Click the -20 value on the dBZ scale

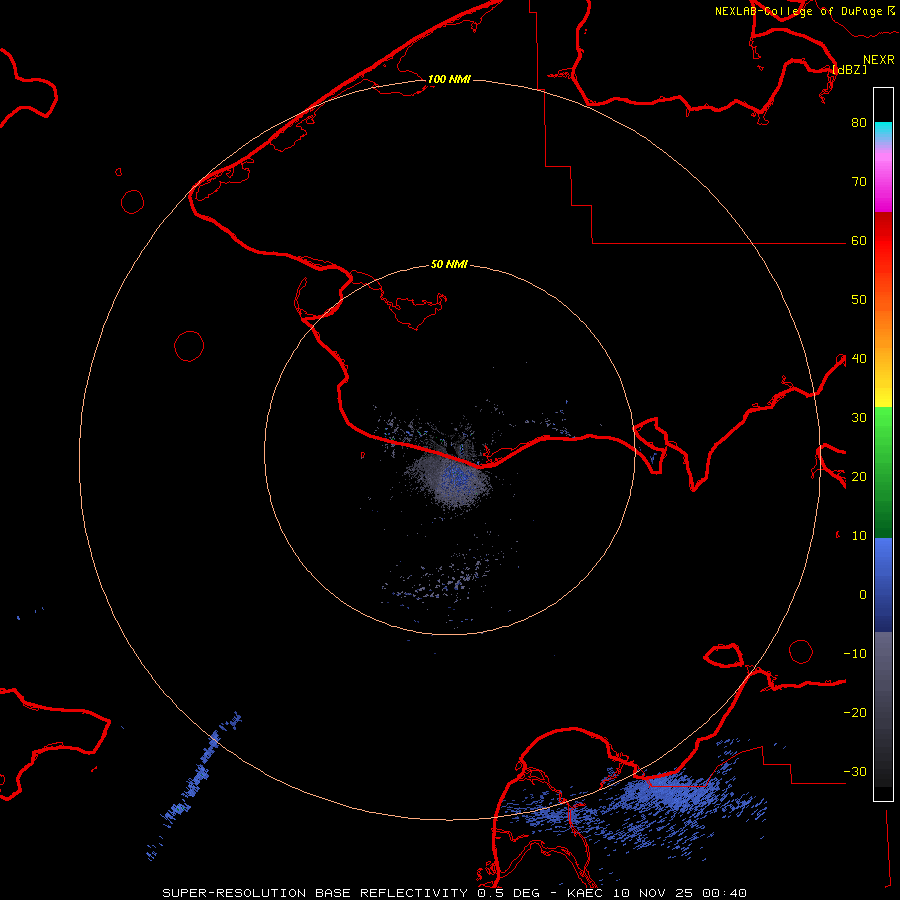coord(855,712)
